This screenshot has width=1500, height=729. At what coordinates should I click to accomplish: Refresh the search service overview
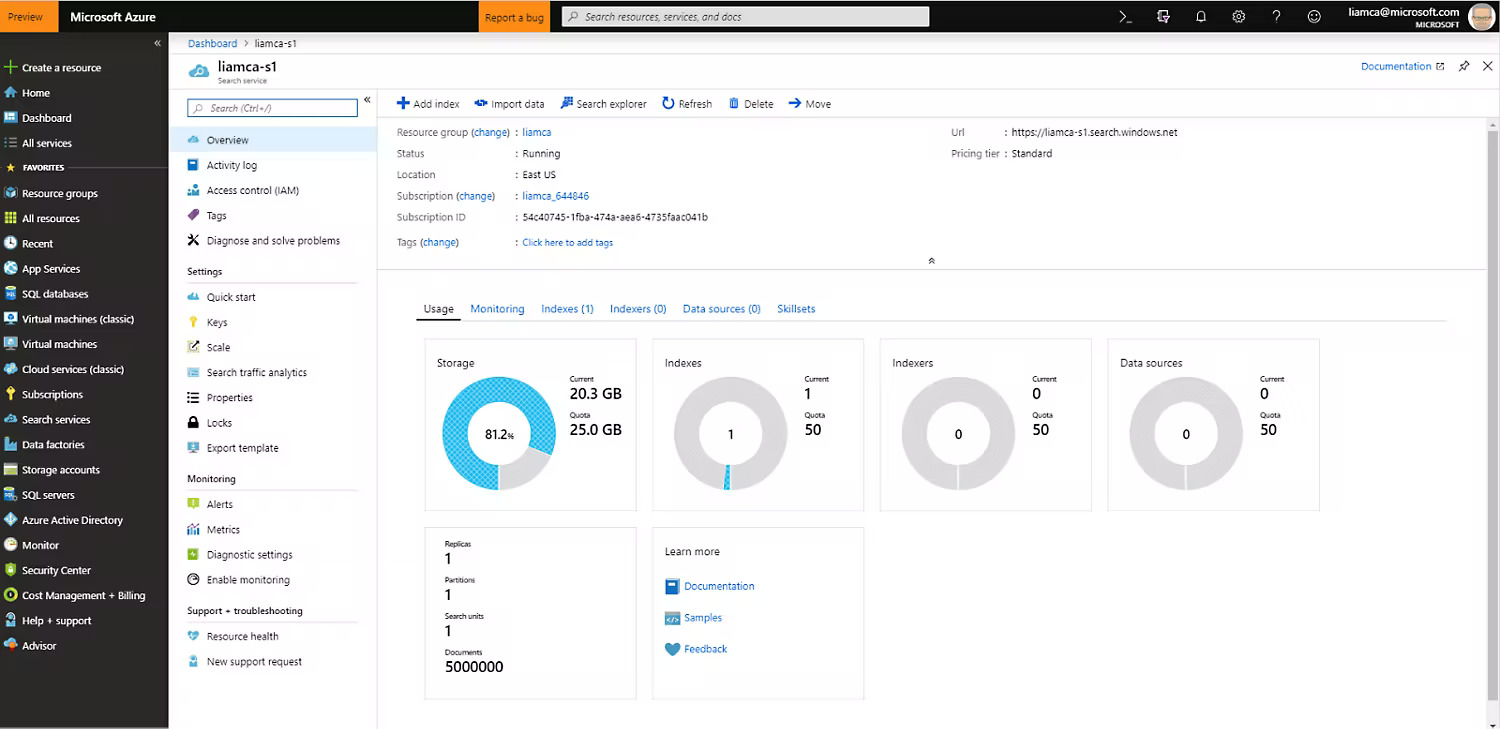(687, 104)
